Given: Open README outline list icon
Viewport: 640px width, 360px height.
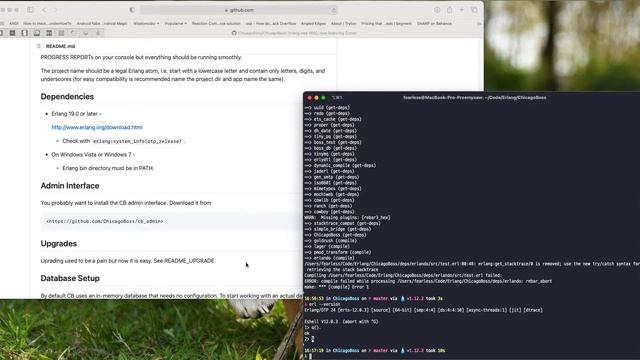Looking at the screenshot, I should [x=38, y=46].
